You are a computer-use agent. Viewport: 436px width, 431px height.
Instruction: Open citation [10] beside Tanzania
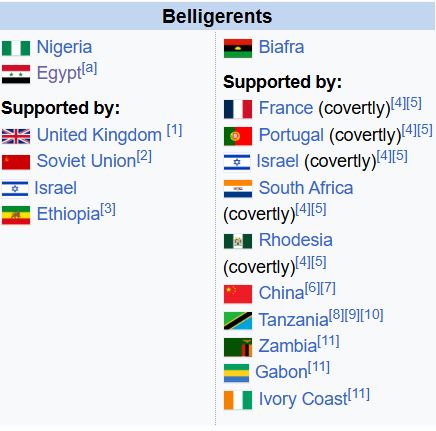click(x=372, y=314)
